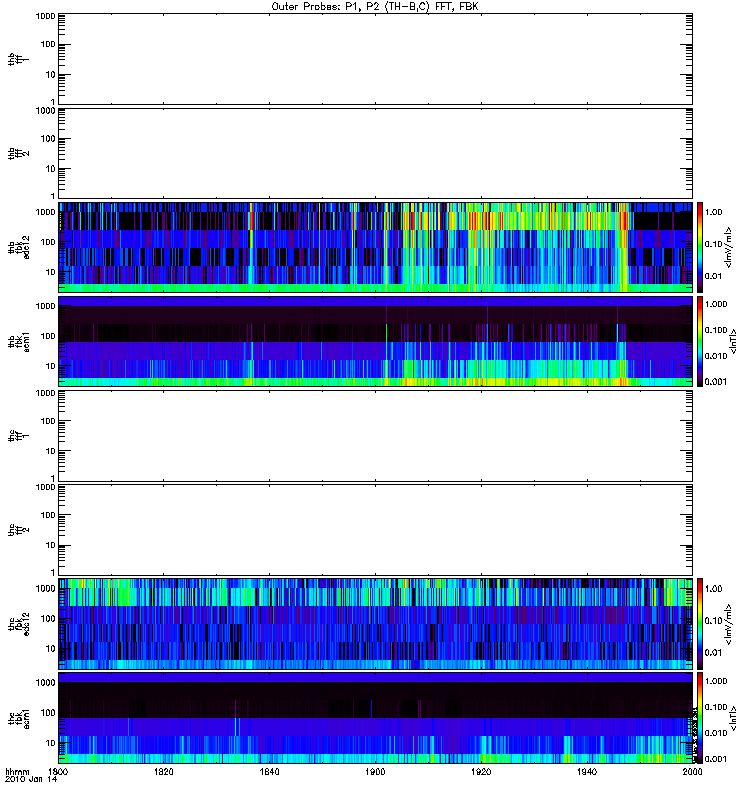Click the '2010 Jan 14' date label
This screenshot has height=800, width=750.
(x=31, y=779)
